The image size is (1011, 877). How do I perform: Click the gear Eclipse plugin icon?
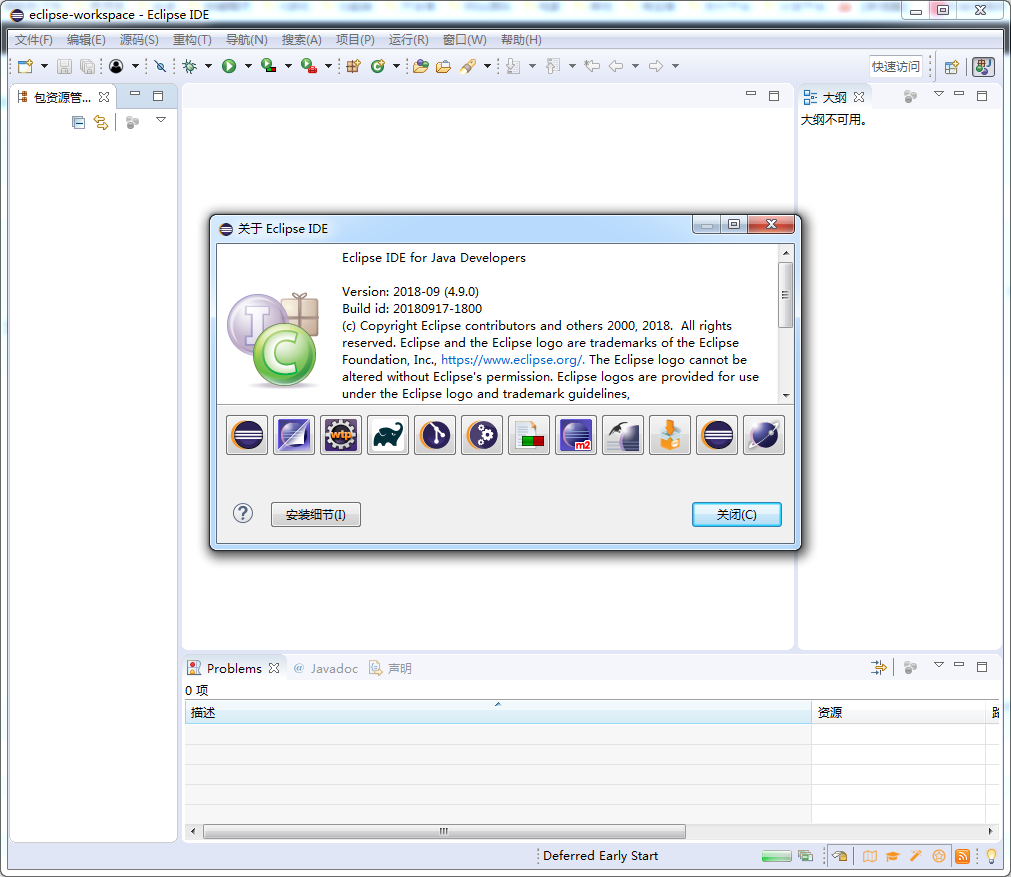point(482,435)
